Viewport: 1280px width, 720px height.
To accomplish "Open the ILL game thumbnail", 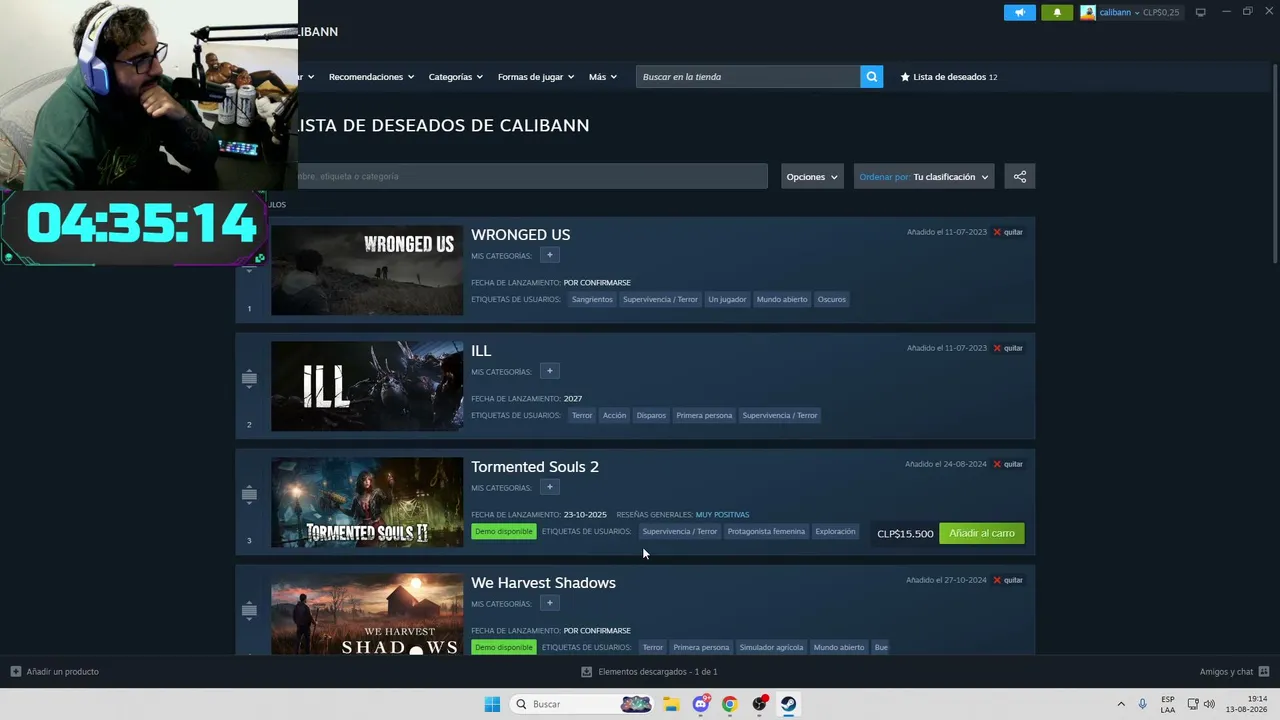I will pos(367,386).
